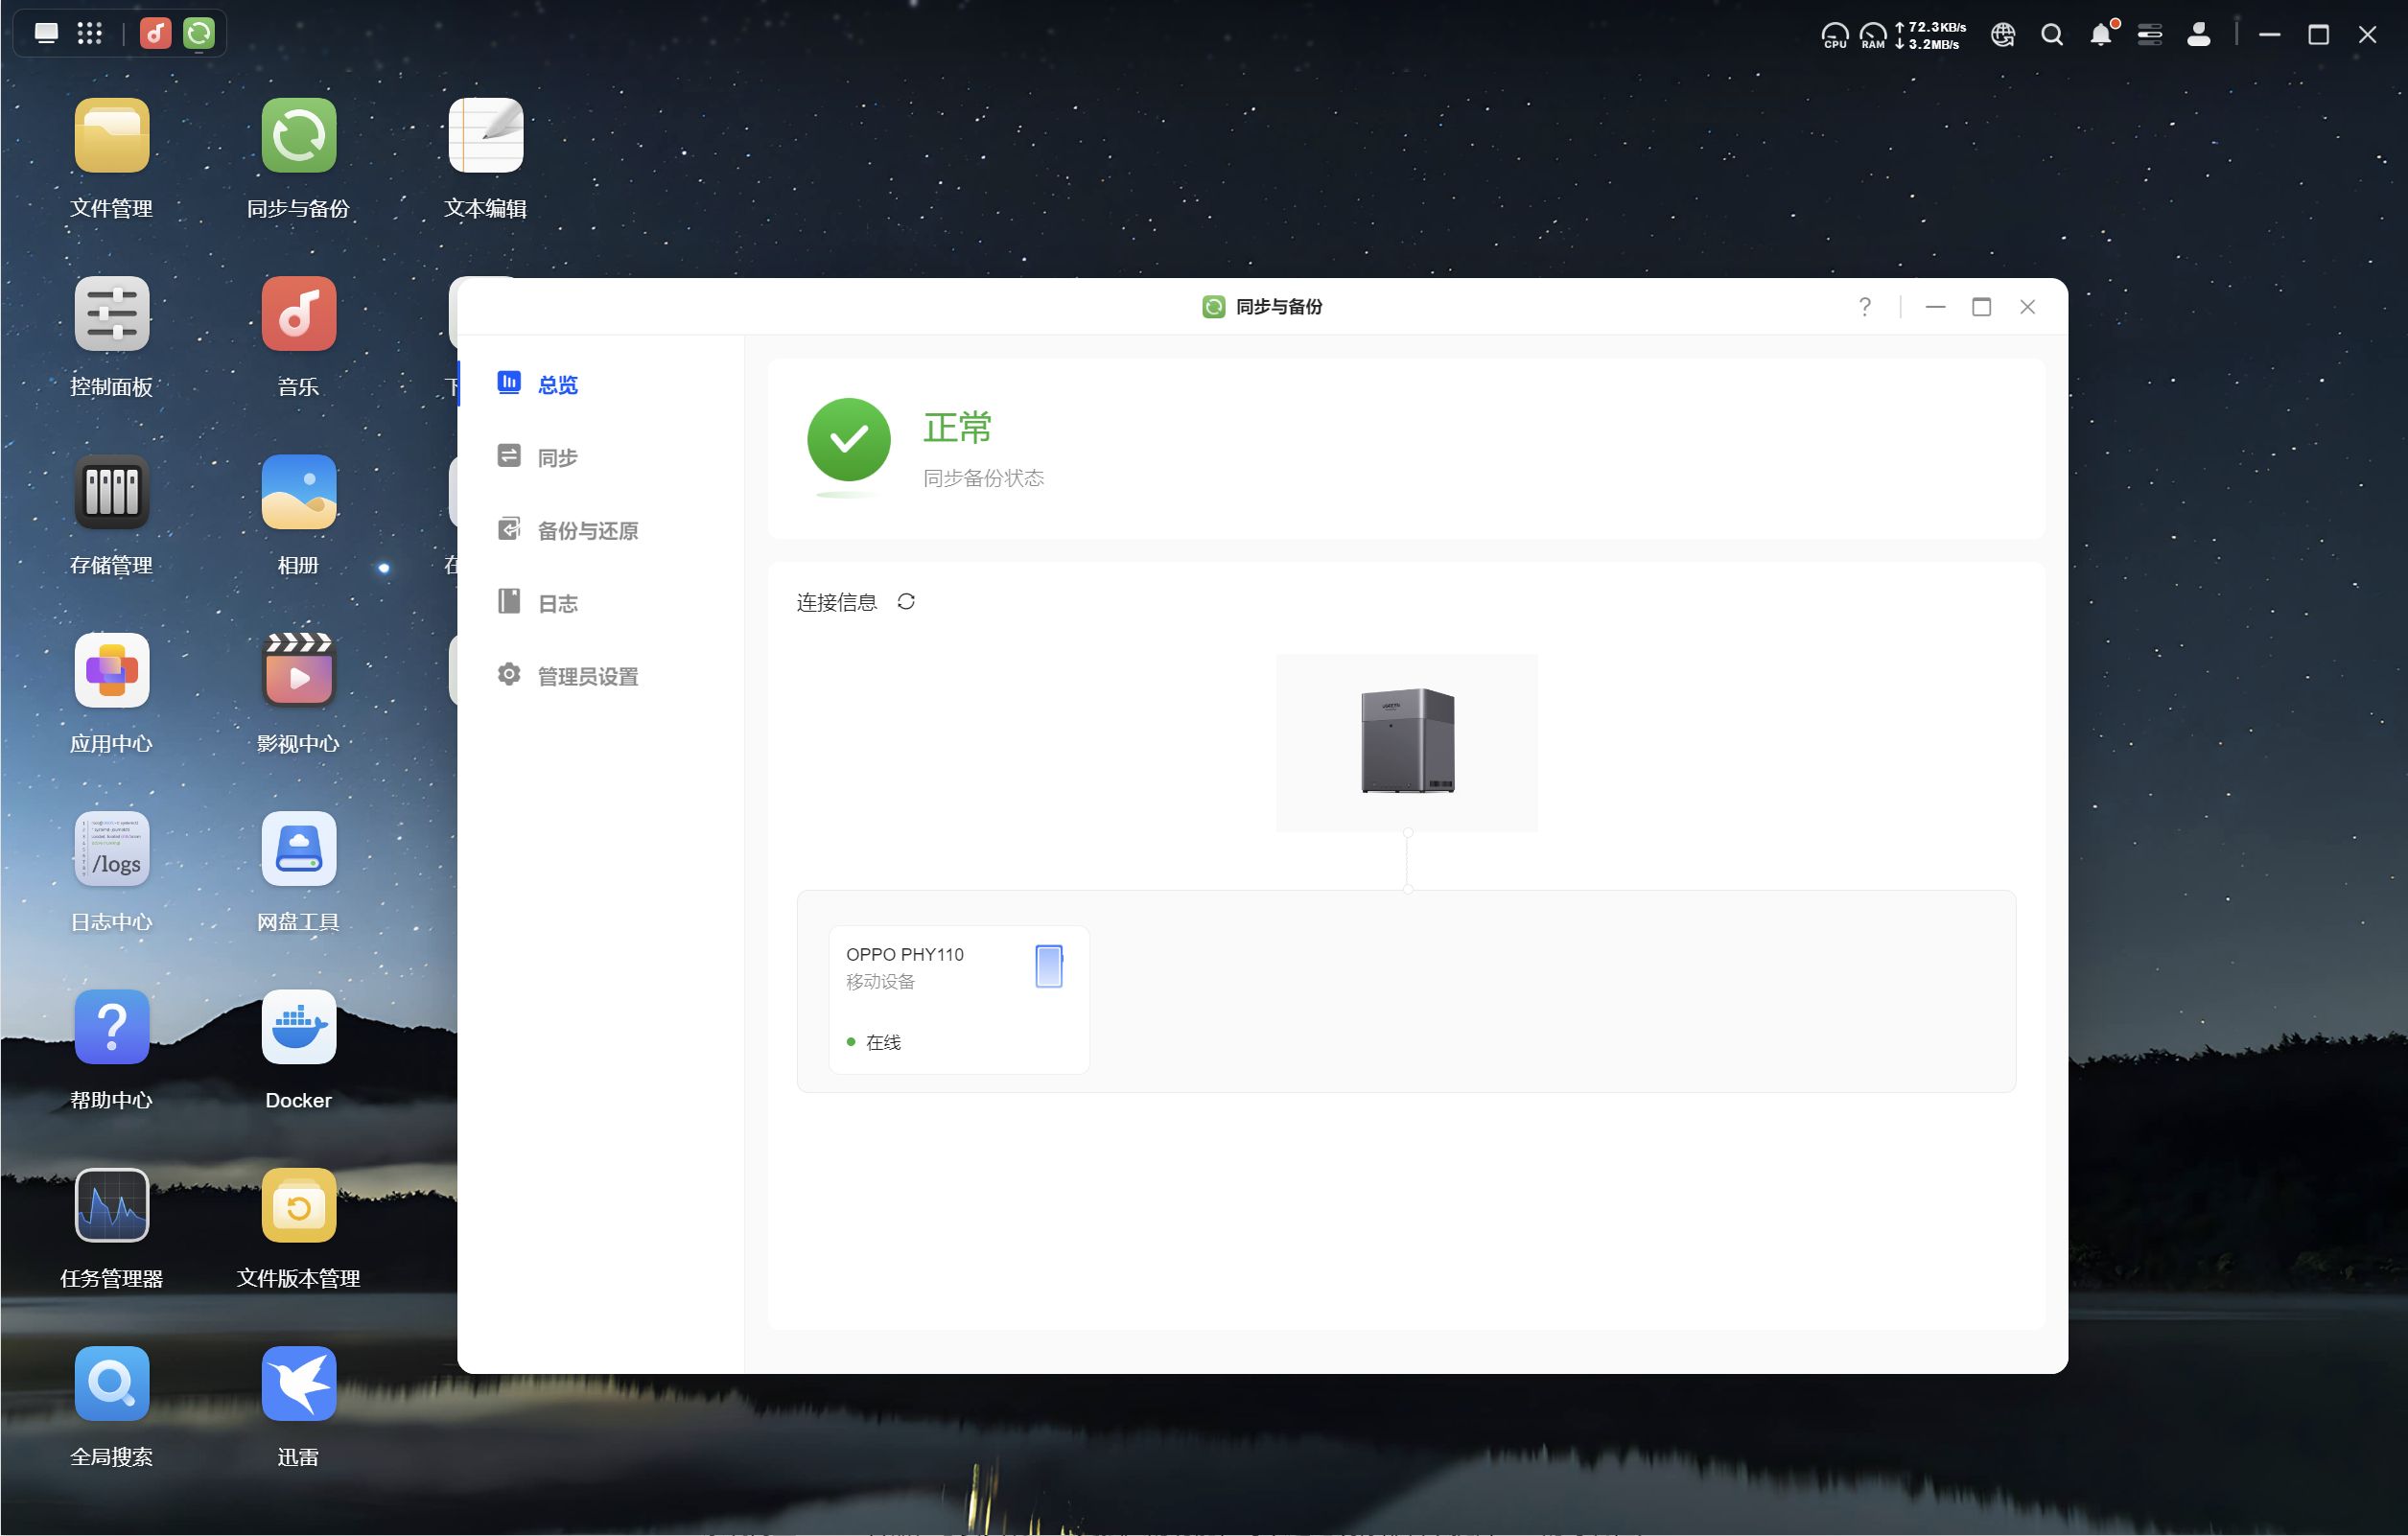Open 文件版本管理 on the desktop
This screenshot has height=1536, width=2408.
coord(298,1206)
